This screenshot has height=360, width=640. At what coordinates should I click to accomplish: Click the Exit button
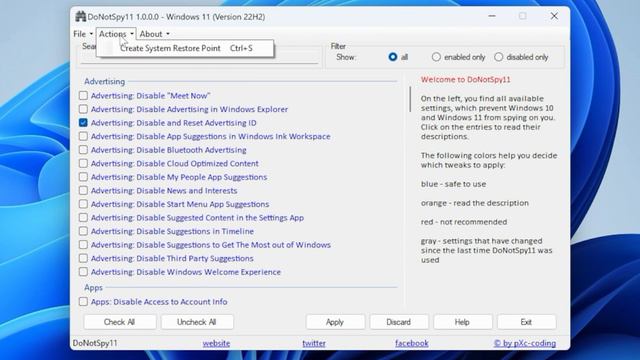pos(526,322)
